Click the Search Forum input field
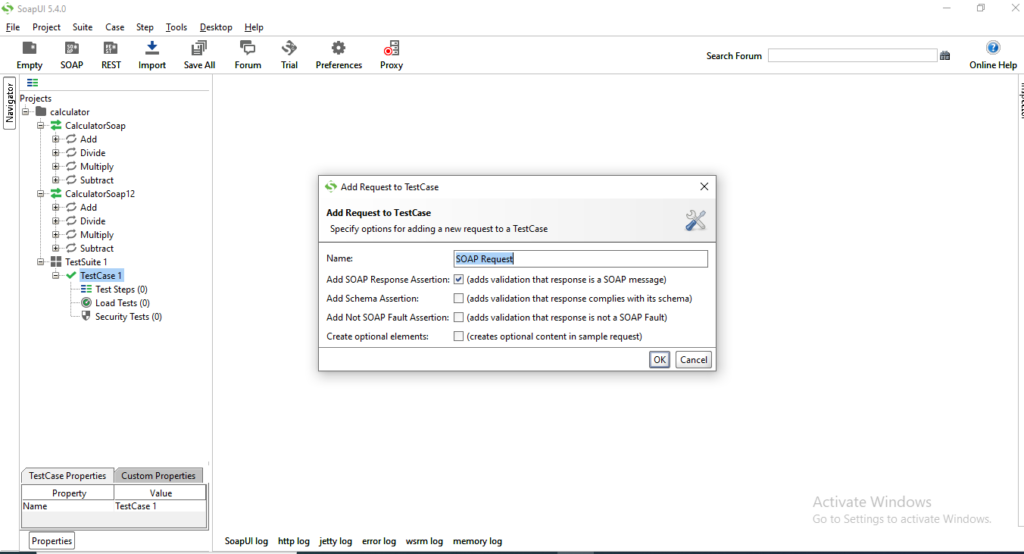The height and width of the screenshot is (554, 1024). (852, 56)
